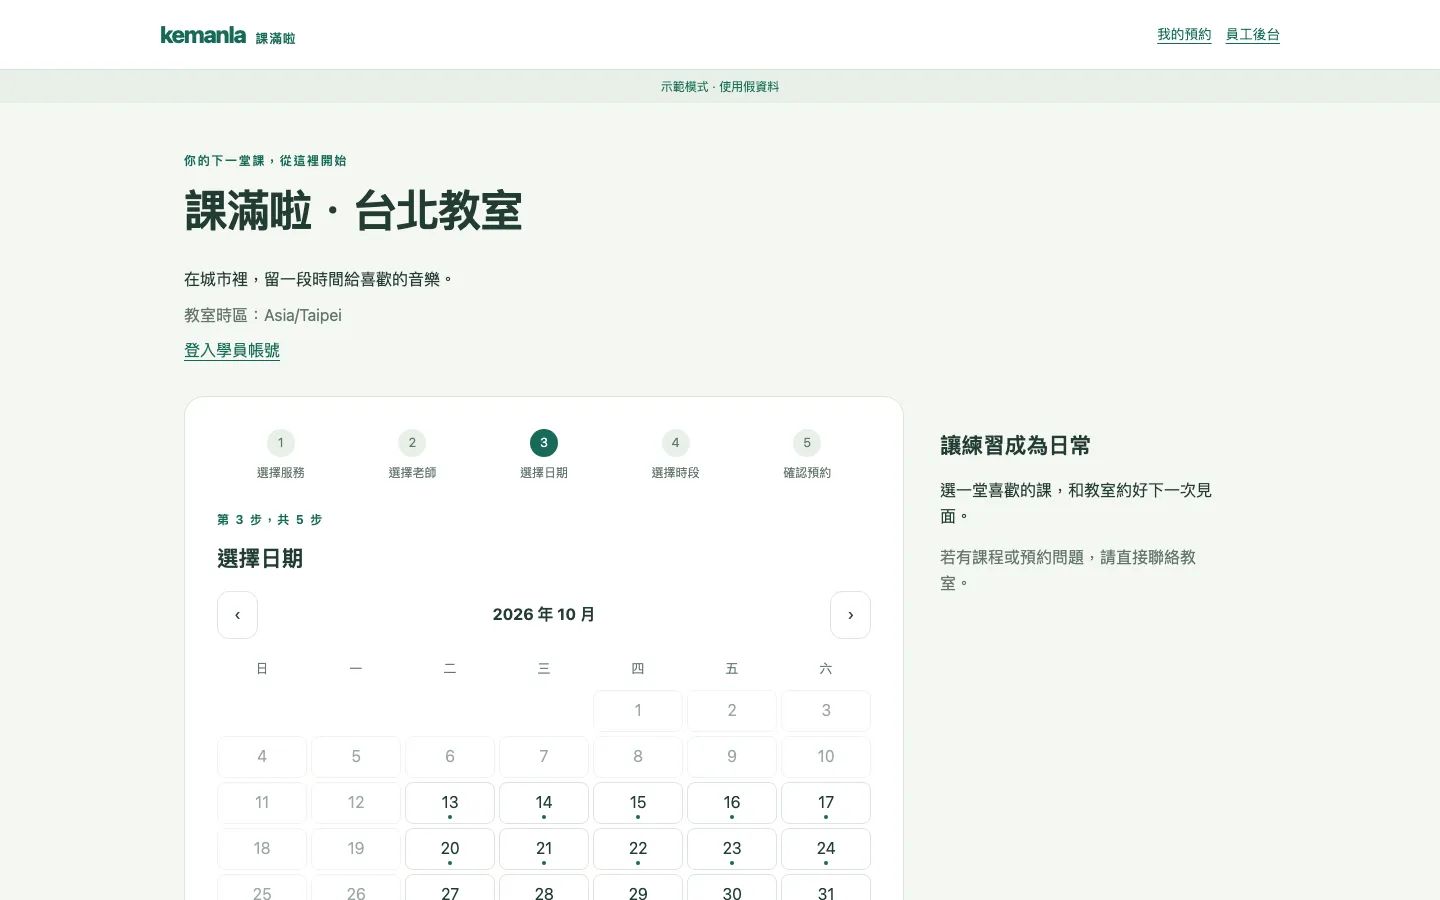This screenshot has width=1440, height=900.
Task: Click disabled date 7
Action: click(x=544, y=757)
